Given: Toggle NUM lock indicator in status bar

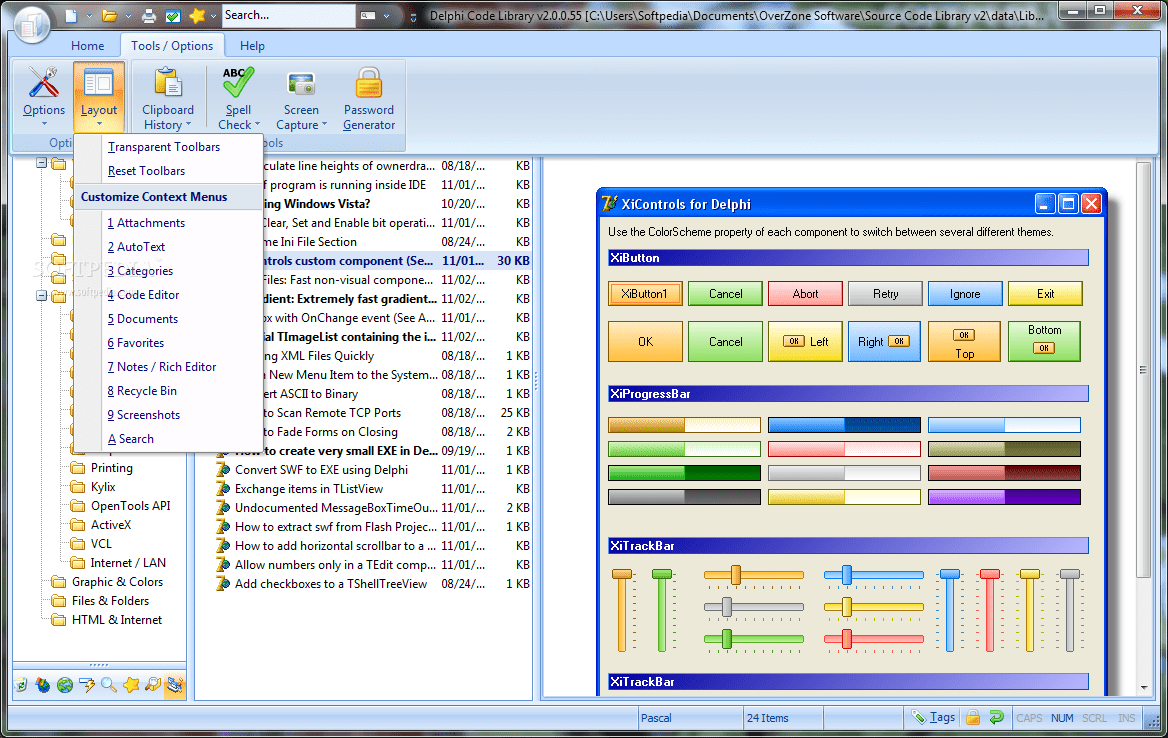Looking at the screenshot, I should [1062, 717].
